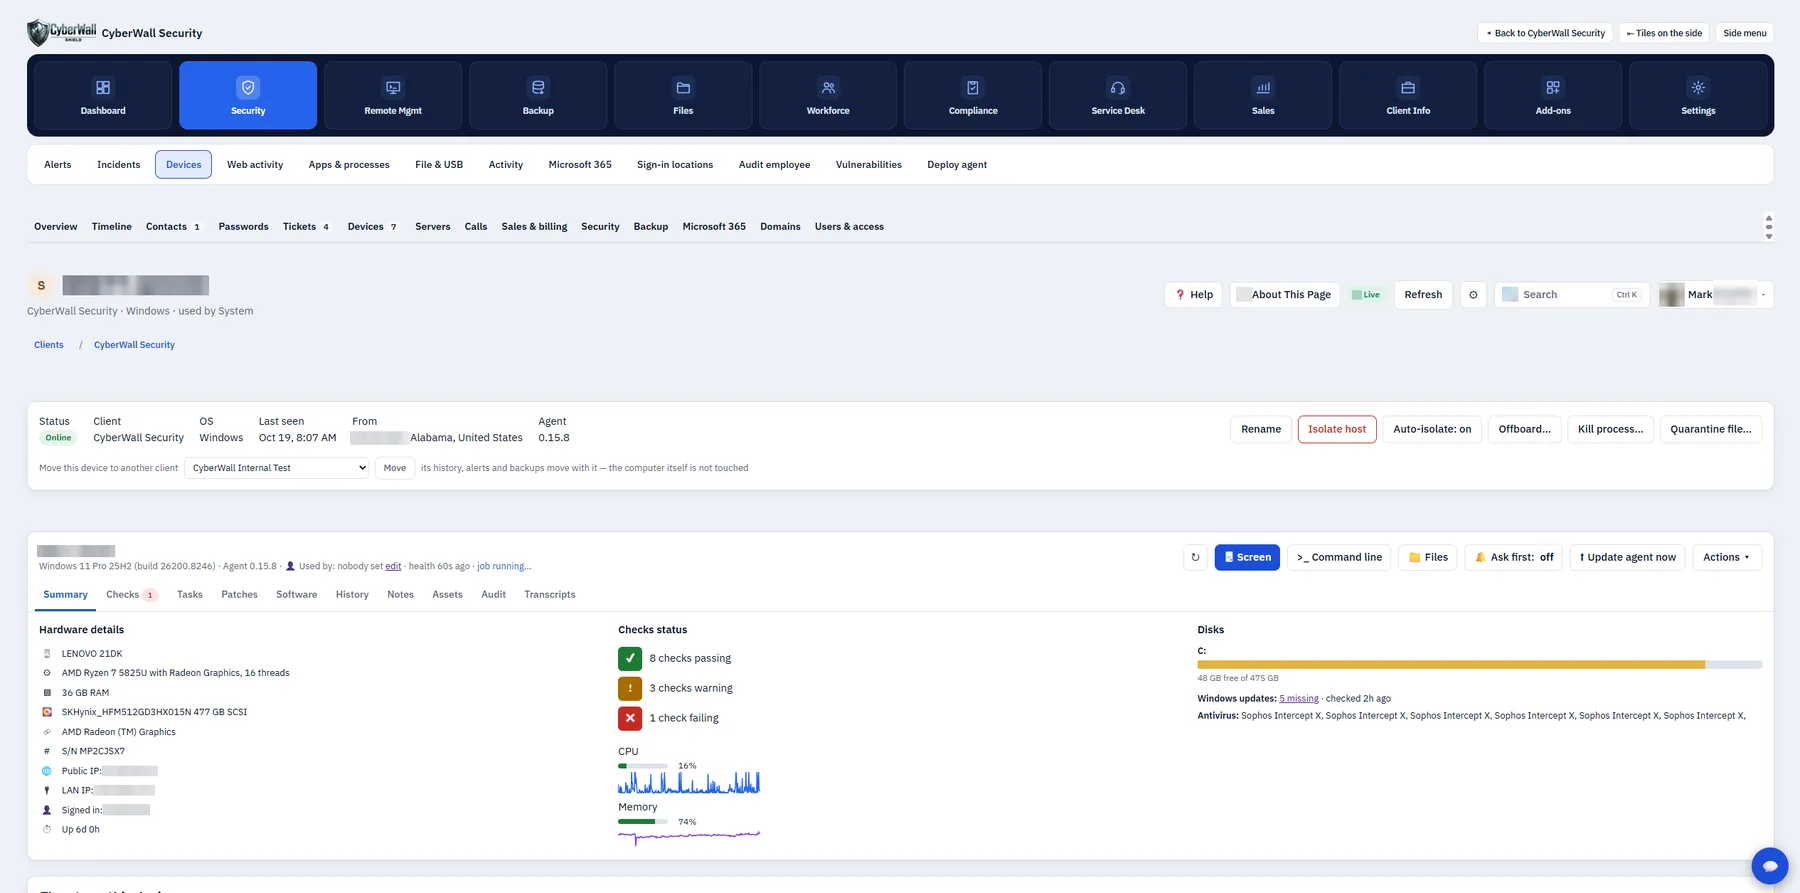Open the Compliance tile

click(973, 96)
